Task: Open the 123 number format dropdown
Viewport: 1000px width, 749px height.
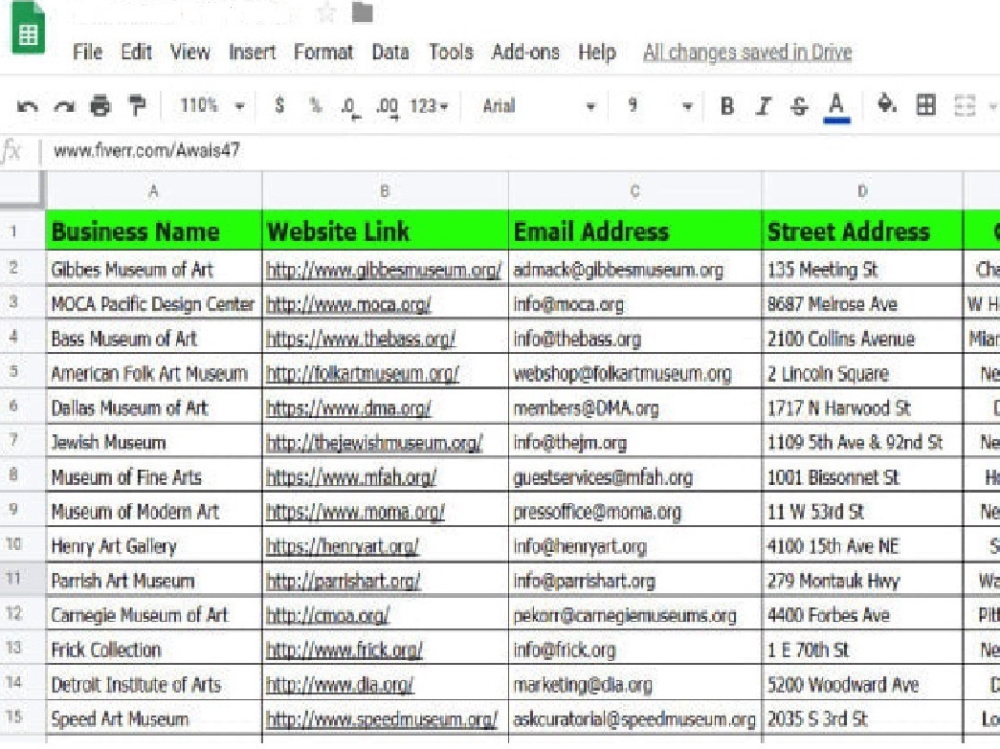Action: tap(429, 106)
